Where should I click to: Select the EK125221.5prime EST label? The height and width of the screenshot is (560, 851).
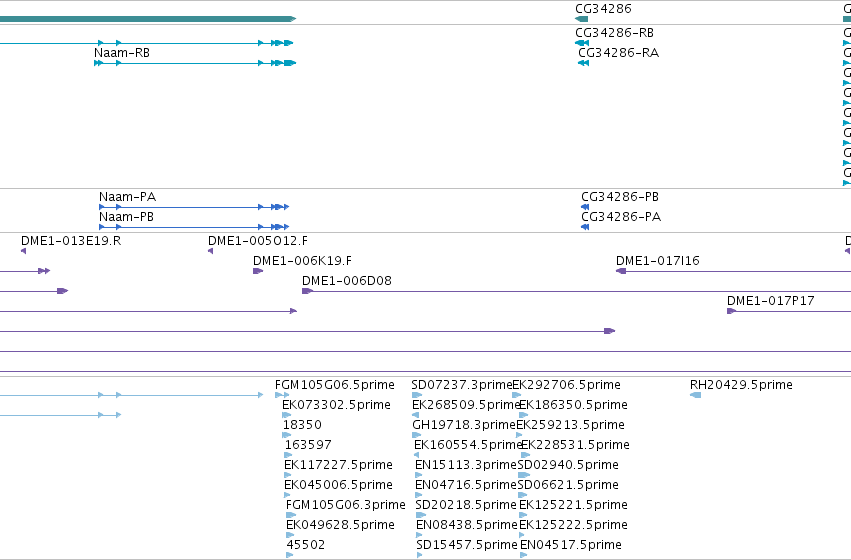coord(573,505)
